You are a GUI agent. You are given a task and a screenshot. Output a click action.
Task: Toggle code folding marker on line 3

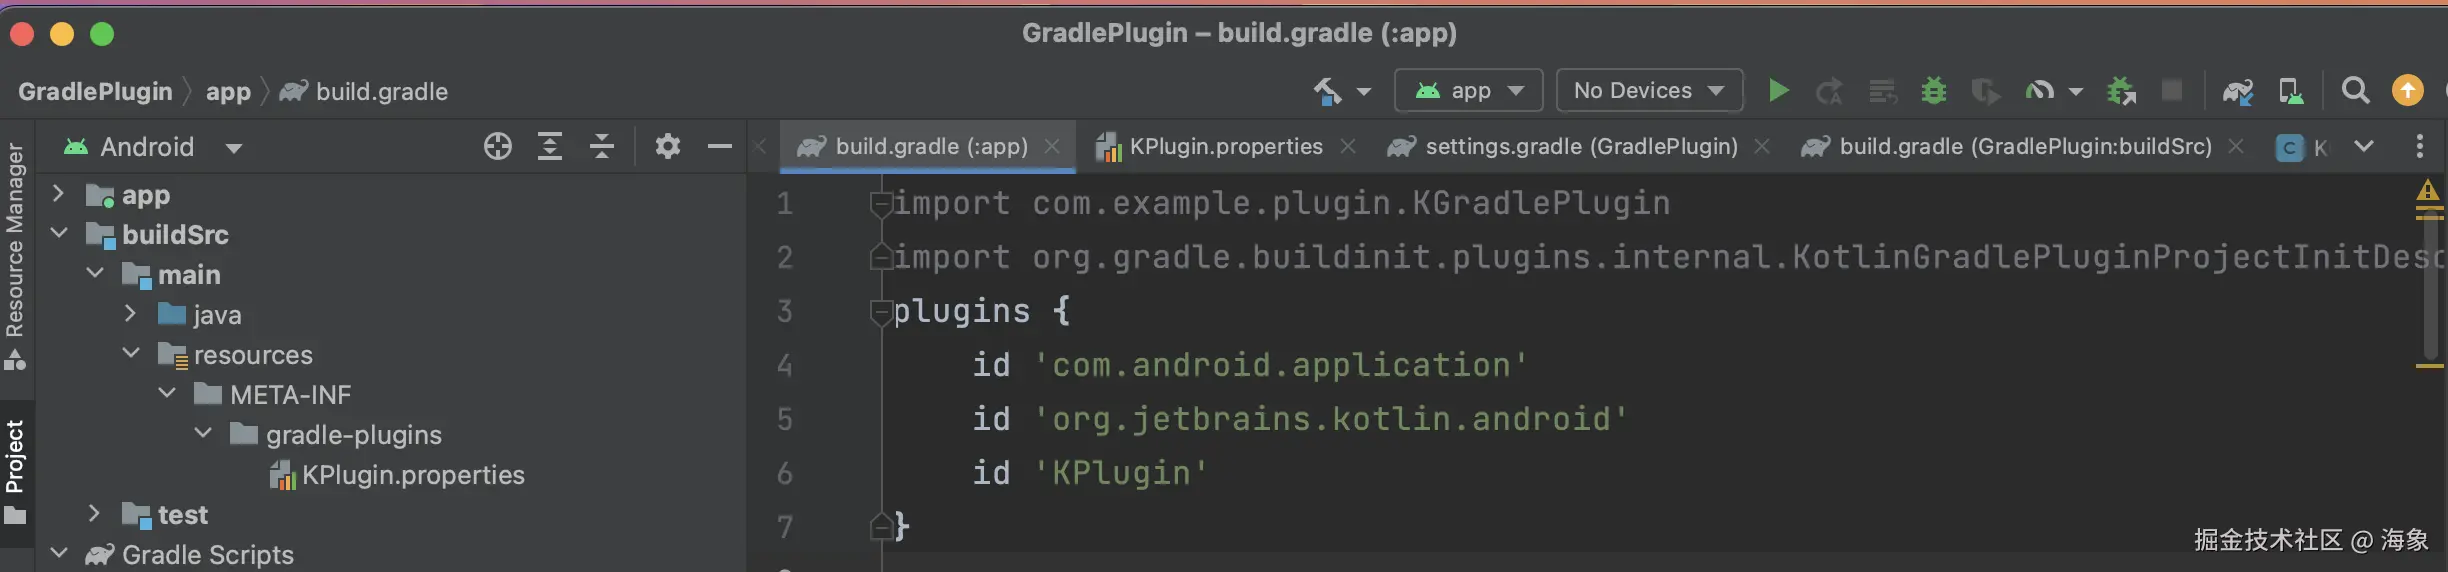tap(881, 312)
